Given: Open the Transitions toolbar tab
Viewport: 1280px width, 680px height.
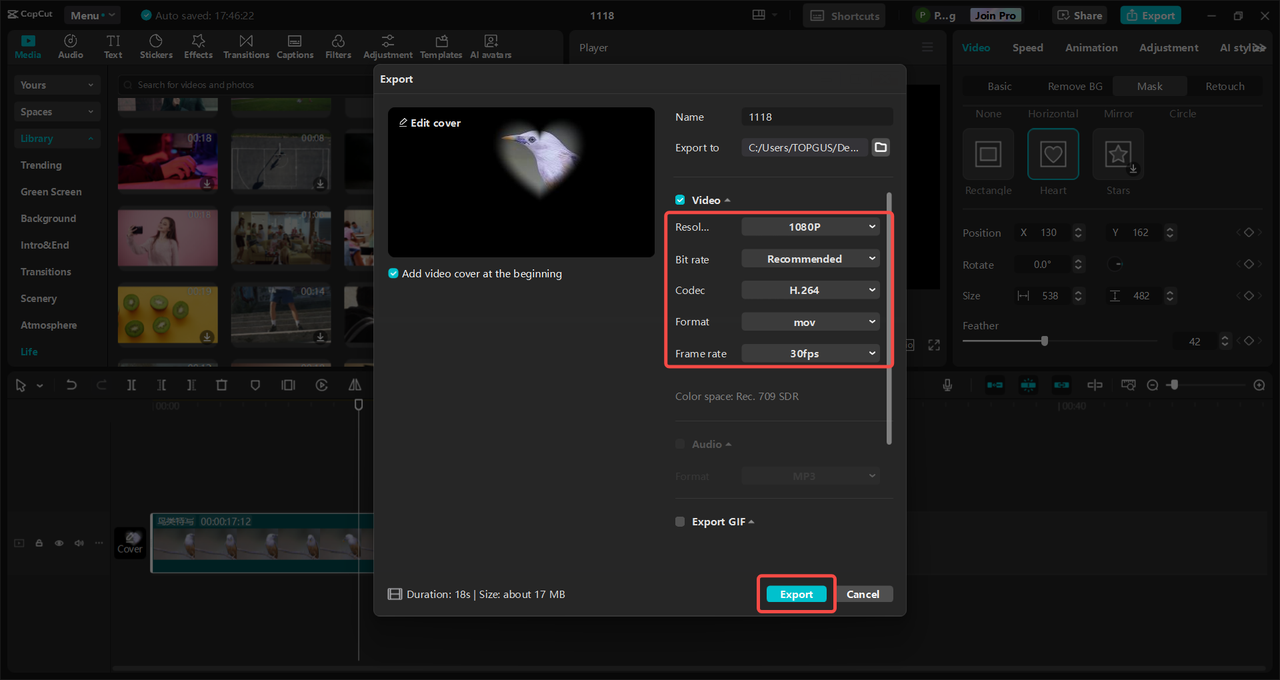Looking at the screenshot, I should click(246, 46).
